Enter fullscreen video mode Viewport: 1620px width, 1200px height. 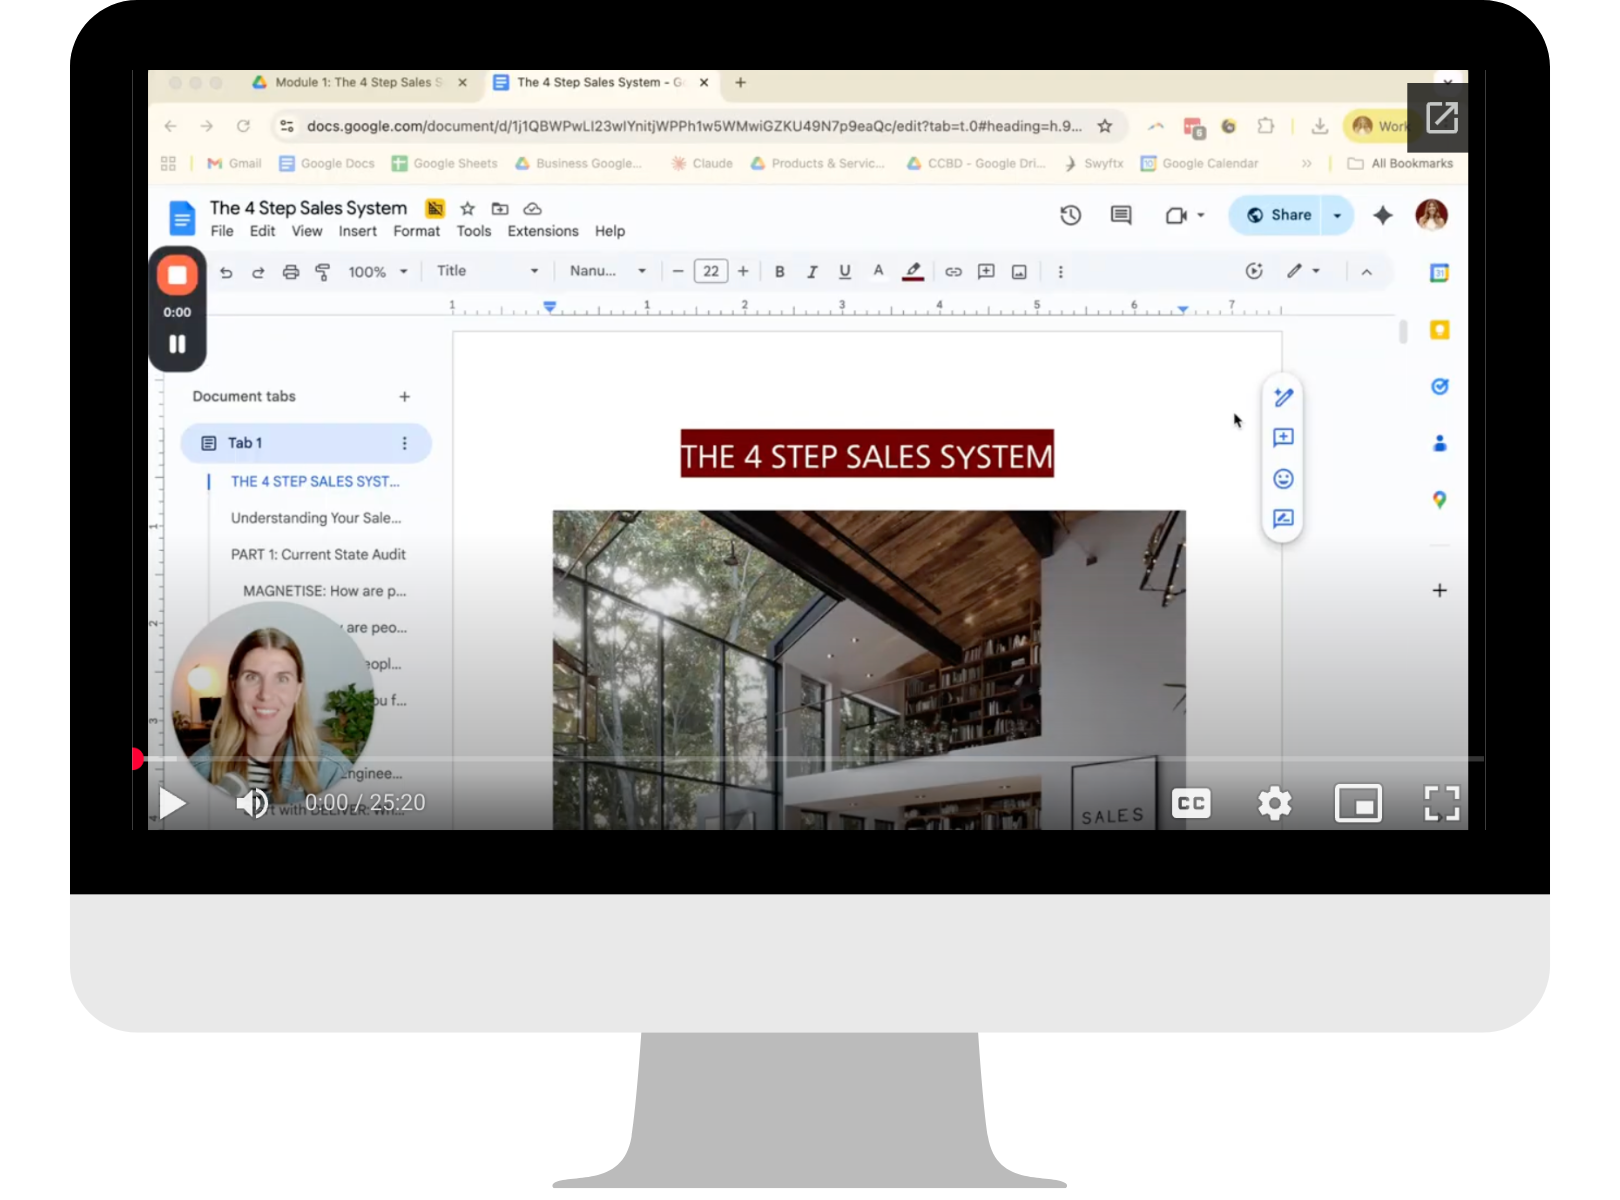pos(1441,803)
